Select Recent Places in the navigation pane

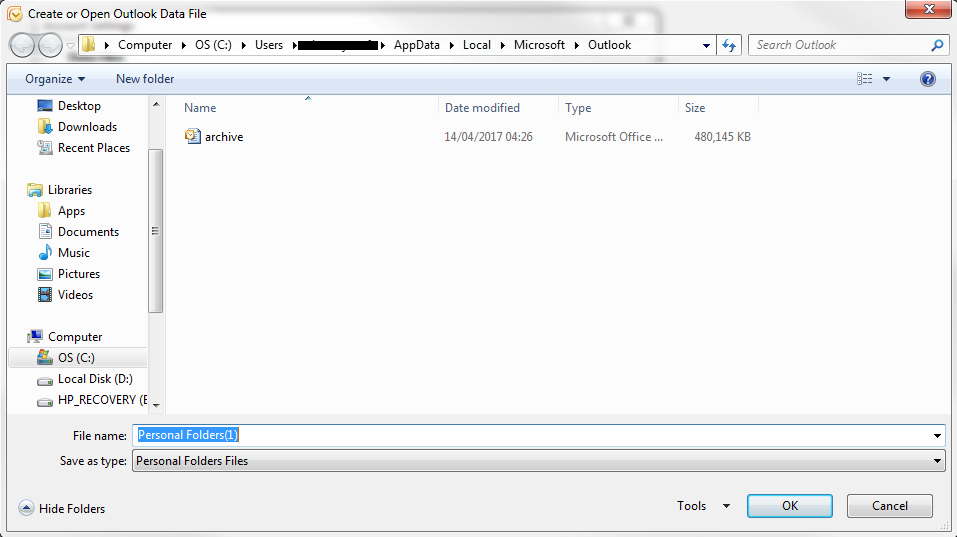94,148
